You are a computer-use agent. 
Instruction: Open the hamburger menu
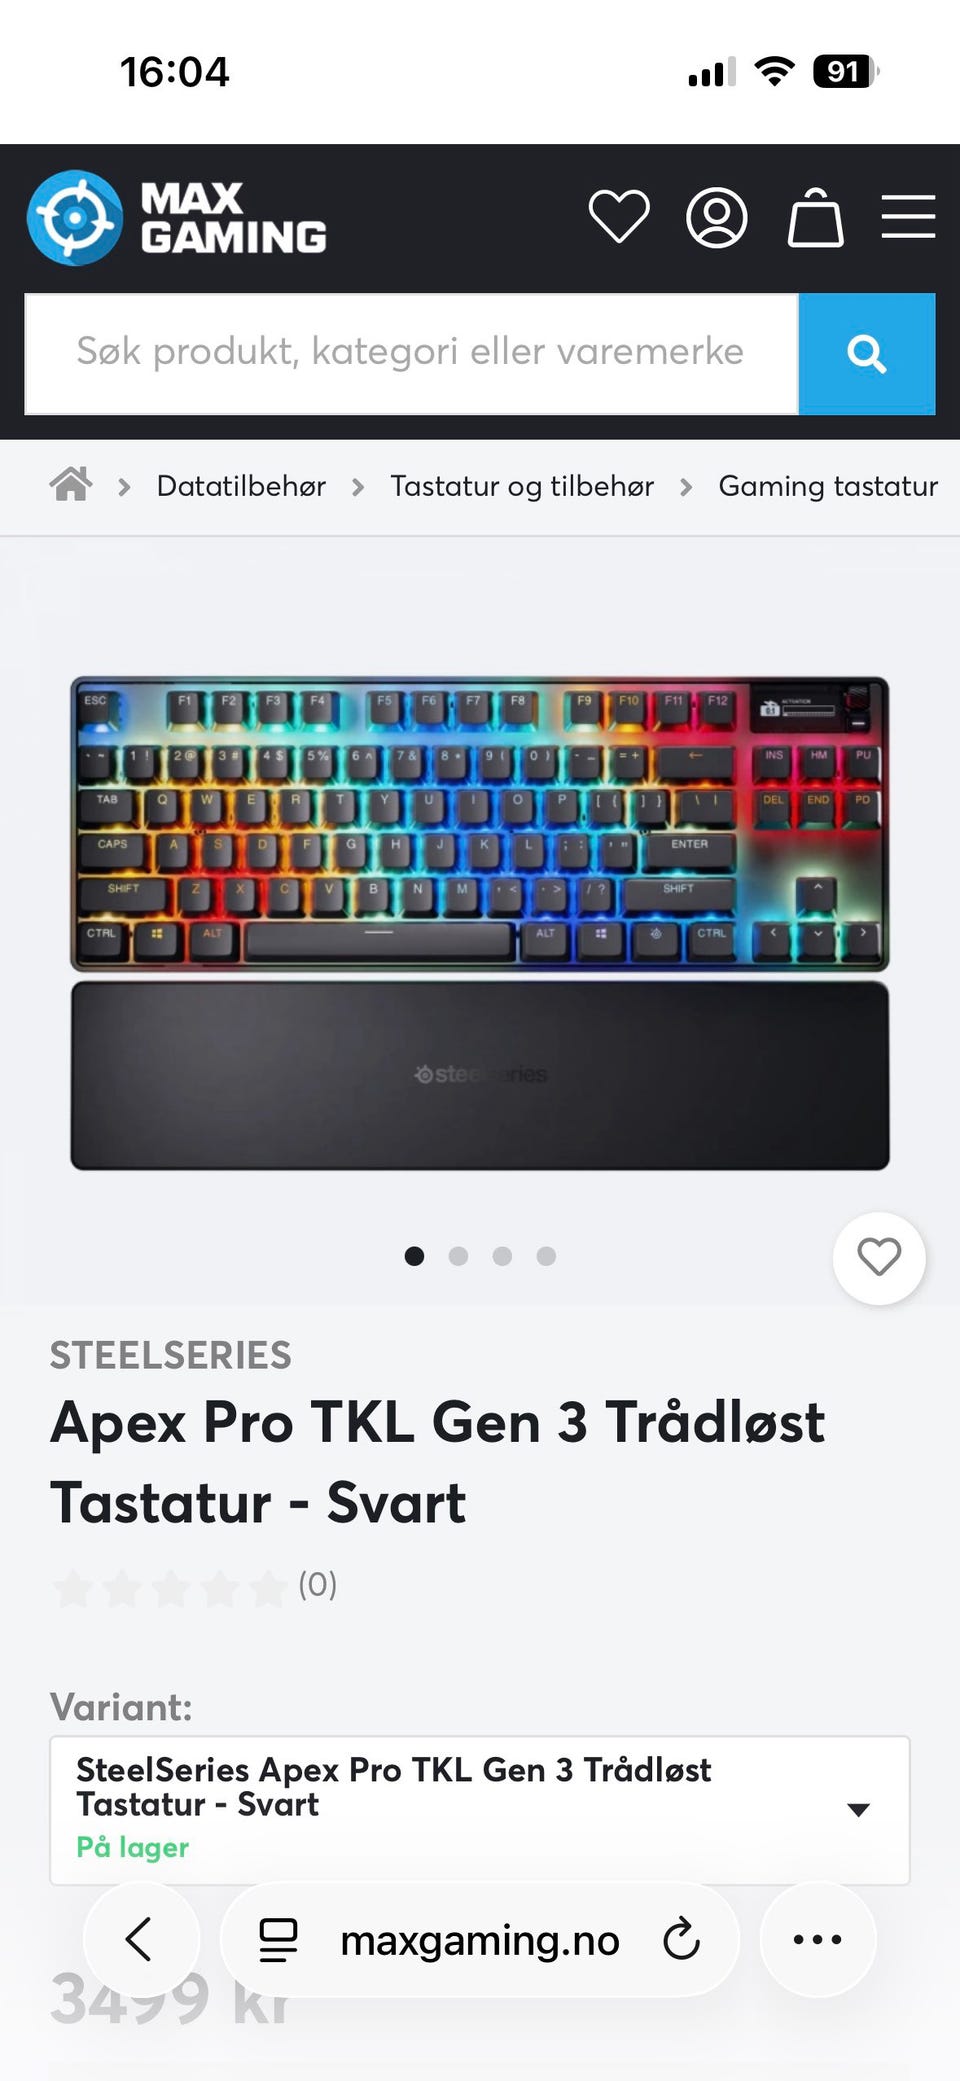[x=908, y=217]
